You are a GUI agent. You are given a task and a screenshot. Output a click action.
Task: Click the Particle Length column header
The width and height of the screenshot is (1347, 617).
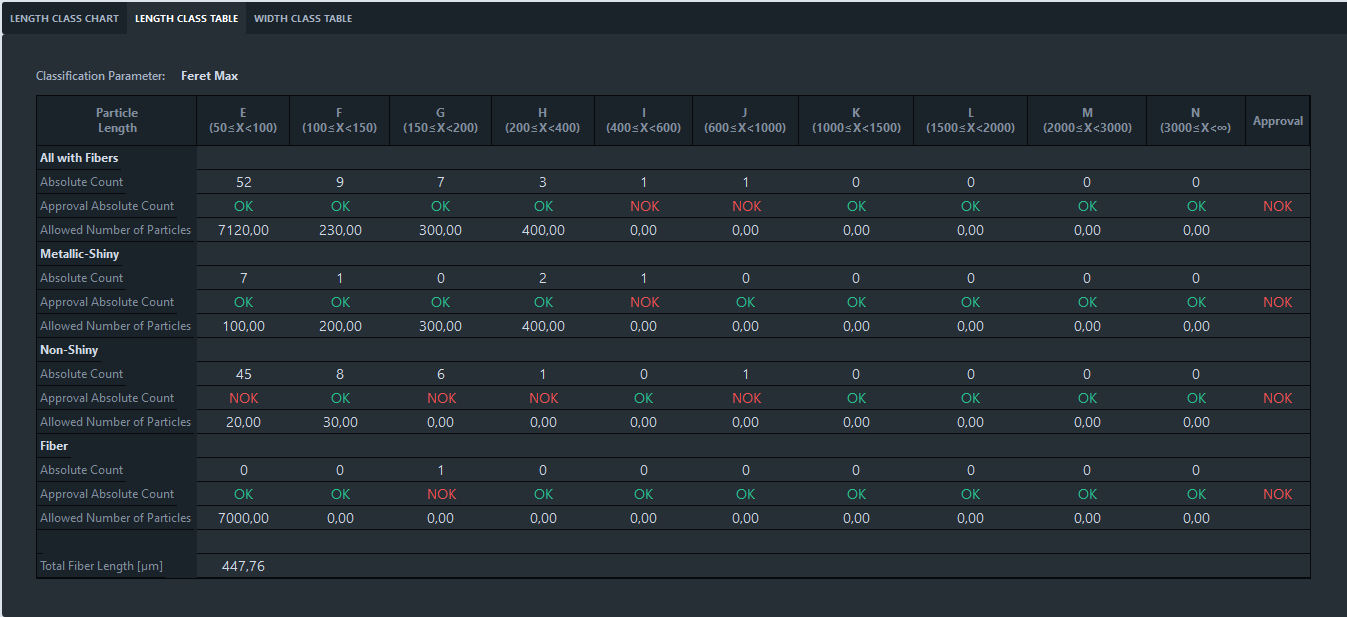[x=117, y=120]
